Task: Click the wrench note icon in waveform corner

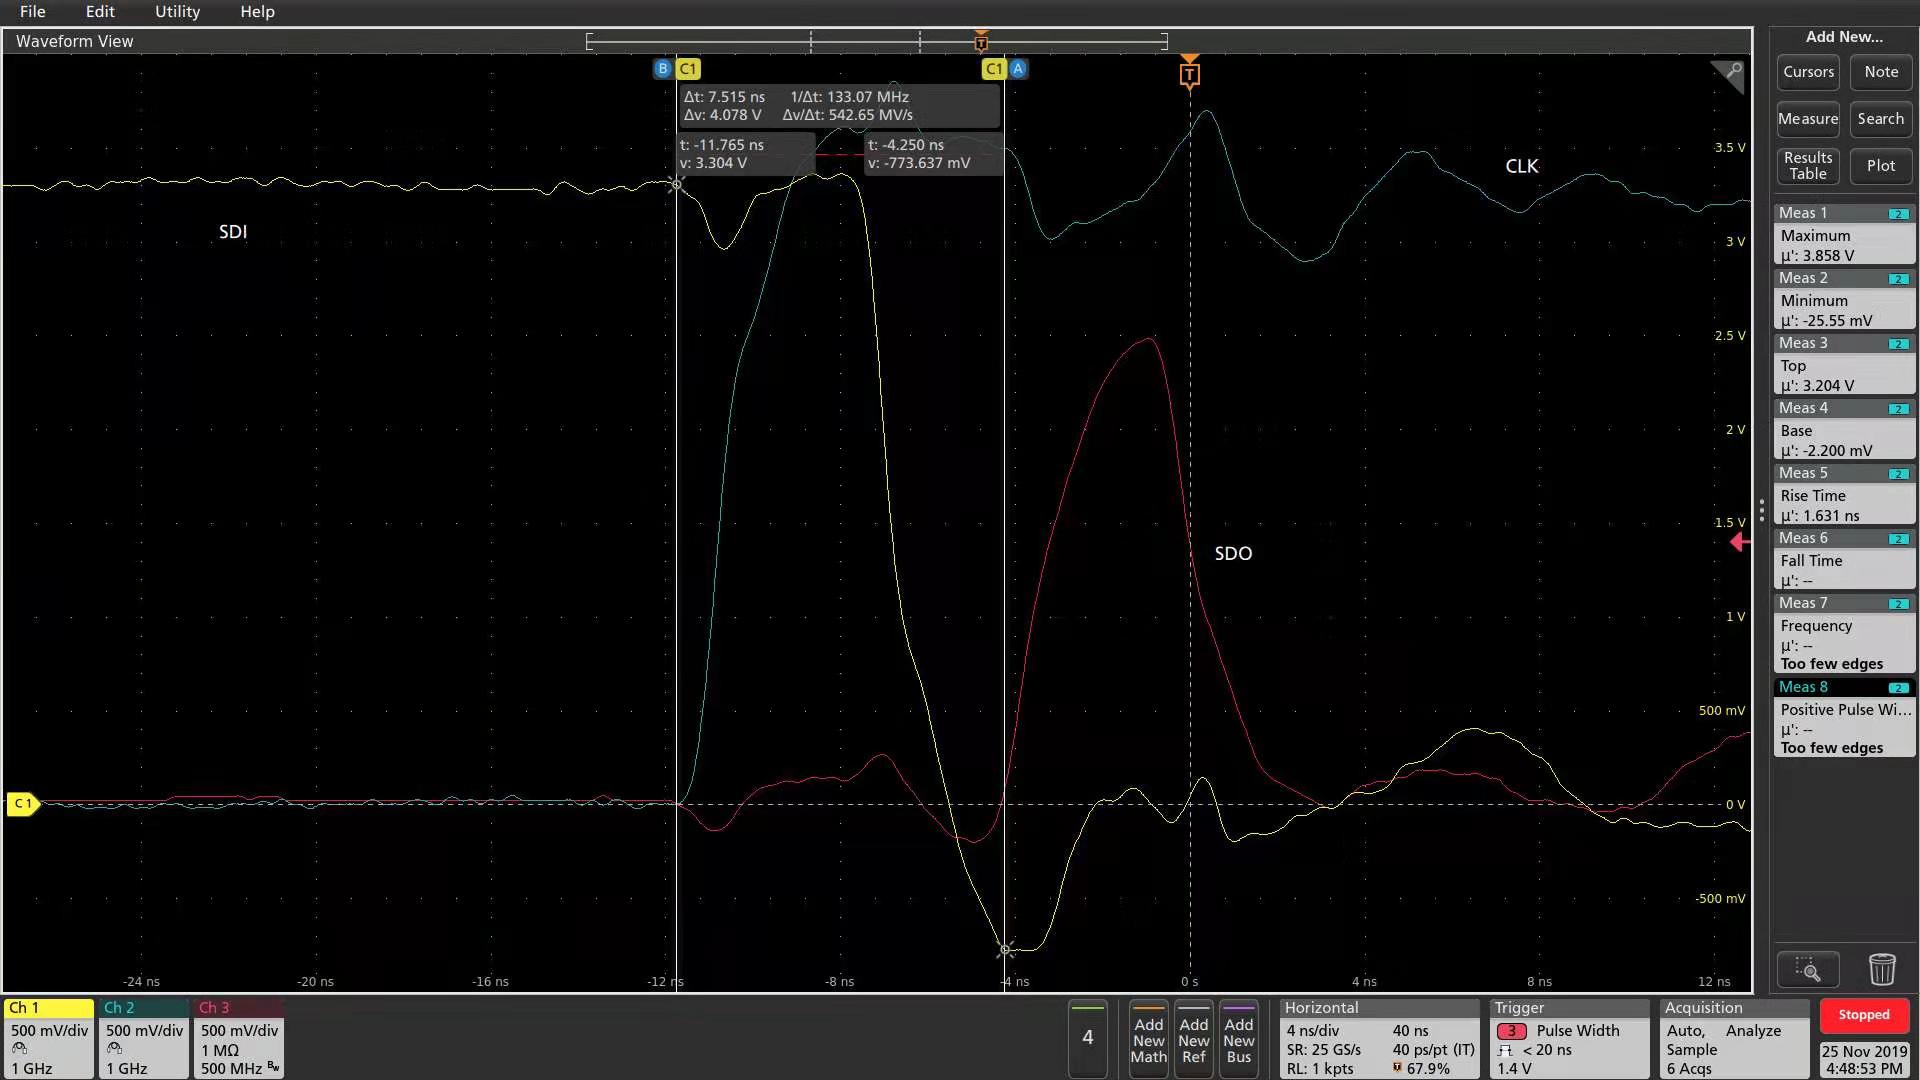Action: tap(1730, 73)
